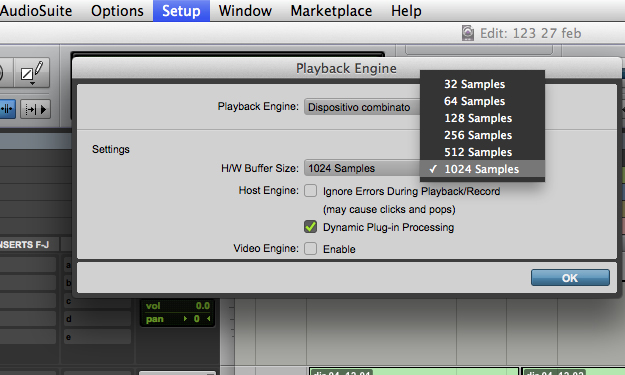625x375 pixels.
Task: Uncheck Dynamic Plug-in Processing
Action: coord(311,227)
